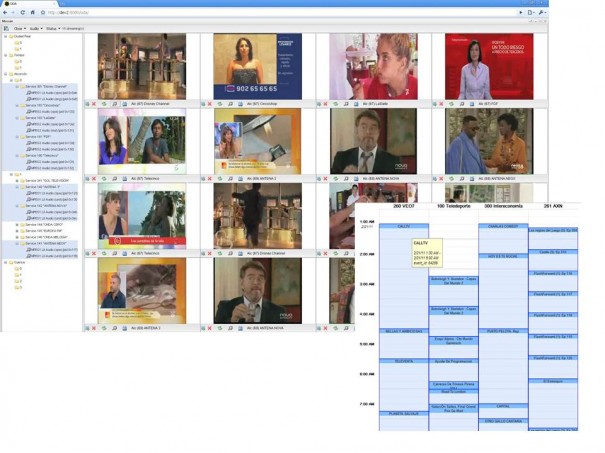Viewport: 605px width, 453px height.
Task: Open the Status dropdown in the toolbar
Action: (52, 28)
